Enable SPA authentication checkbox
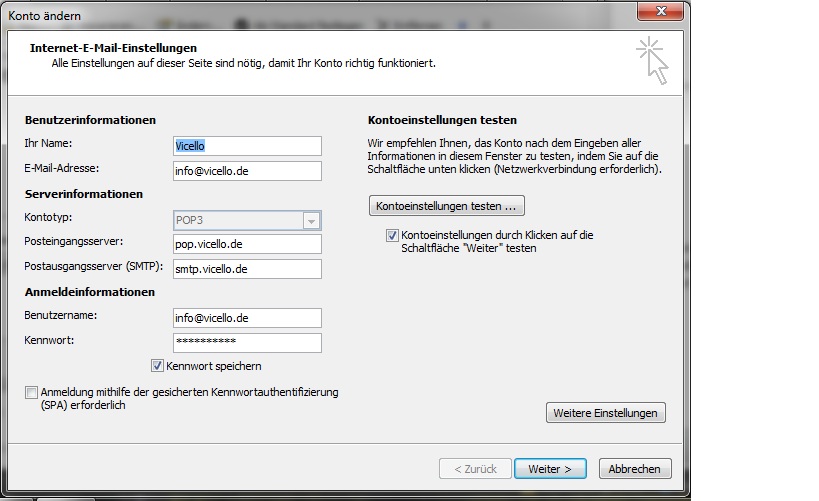 click(x=31, y=392)
